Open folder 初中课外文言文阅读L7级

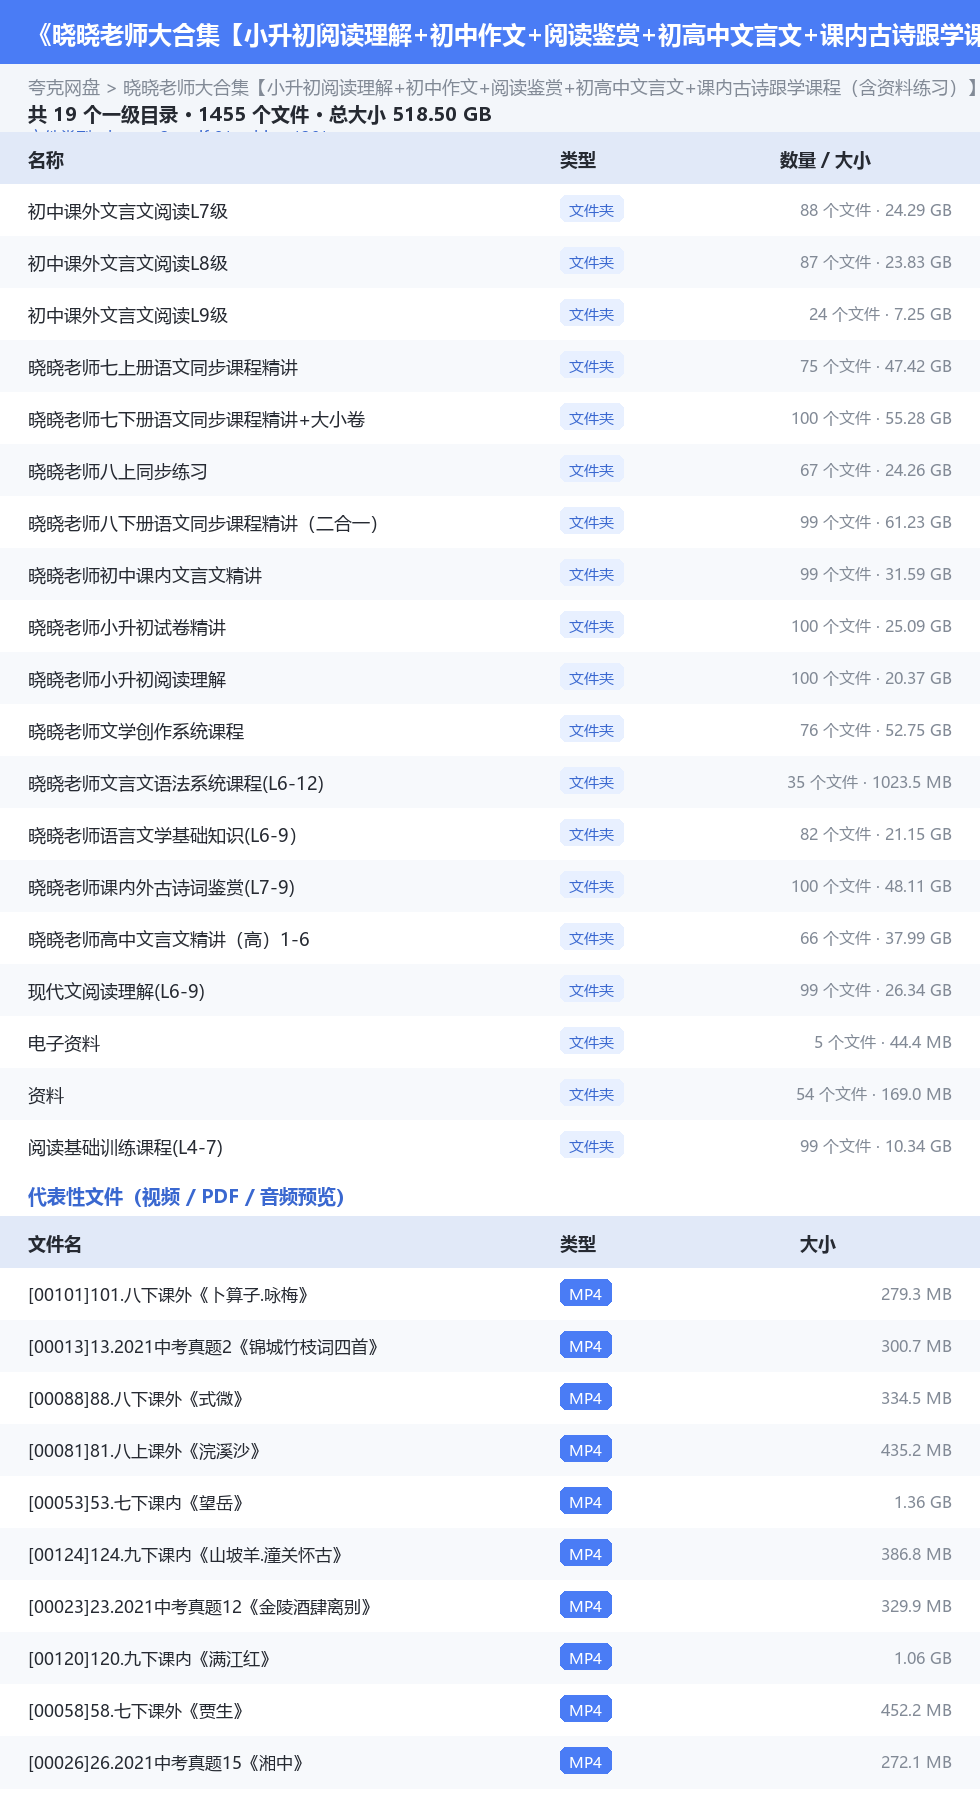coord(128,211)
